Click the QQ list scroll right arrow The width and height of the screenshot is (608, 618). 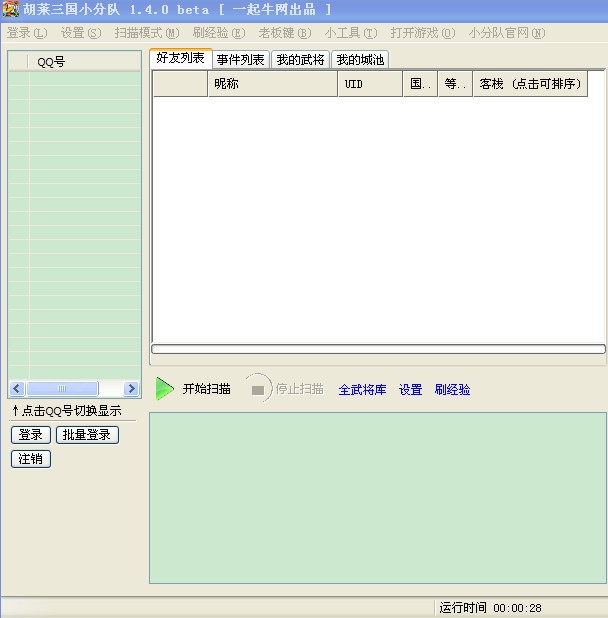point(132,389)
